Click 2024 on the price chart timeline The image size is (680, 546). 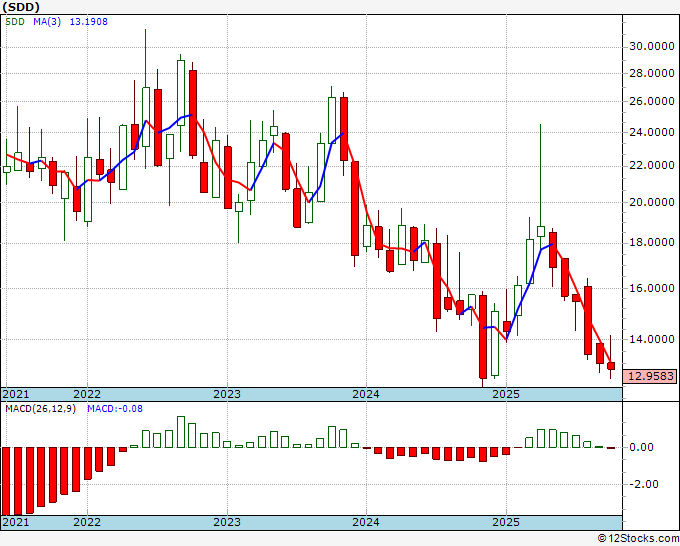[x=366, y=394]
